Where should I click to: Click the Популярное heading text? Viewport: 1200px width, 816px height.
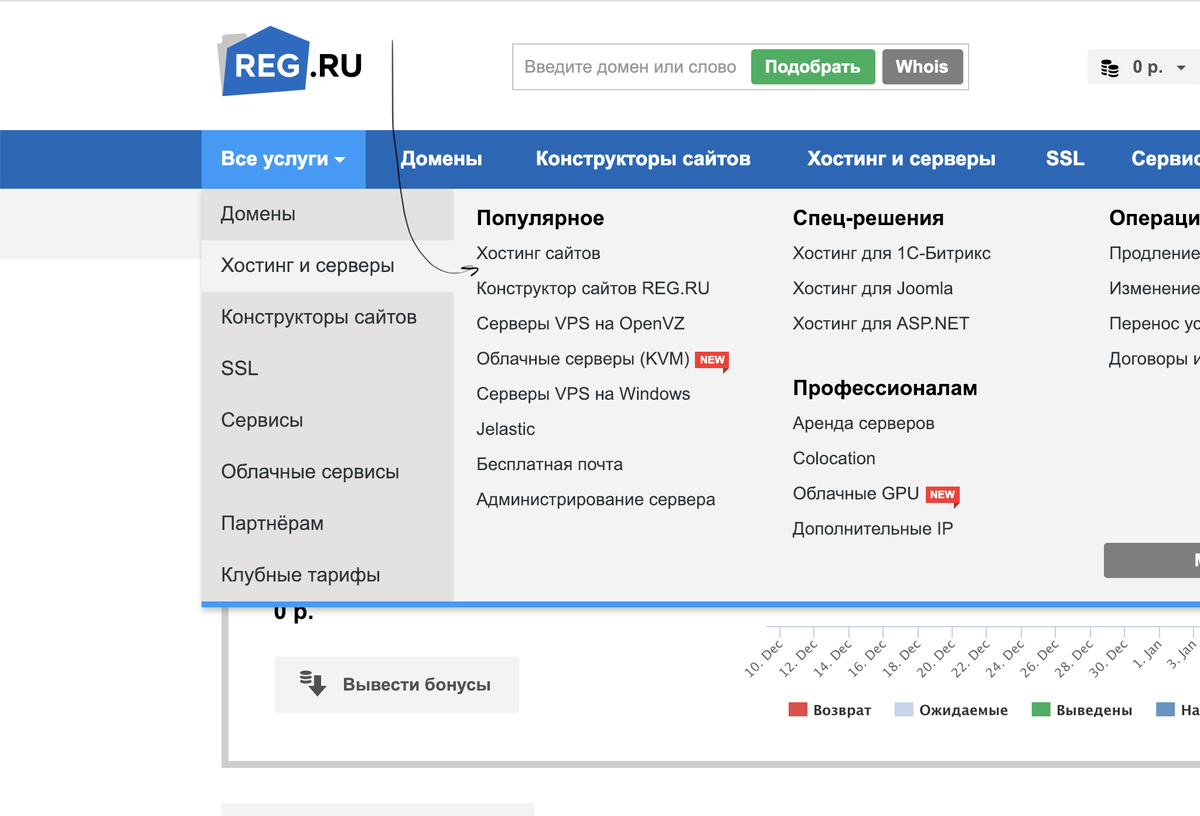540,218
